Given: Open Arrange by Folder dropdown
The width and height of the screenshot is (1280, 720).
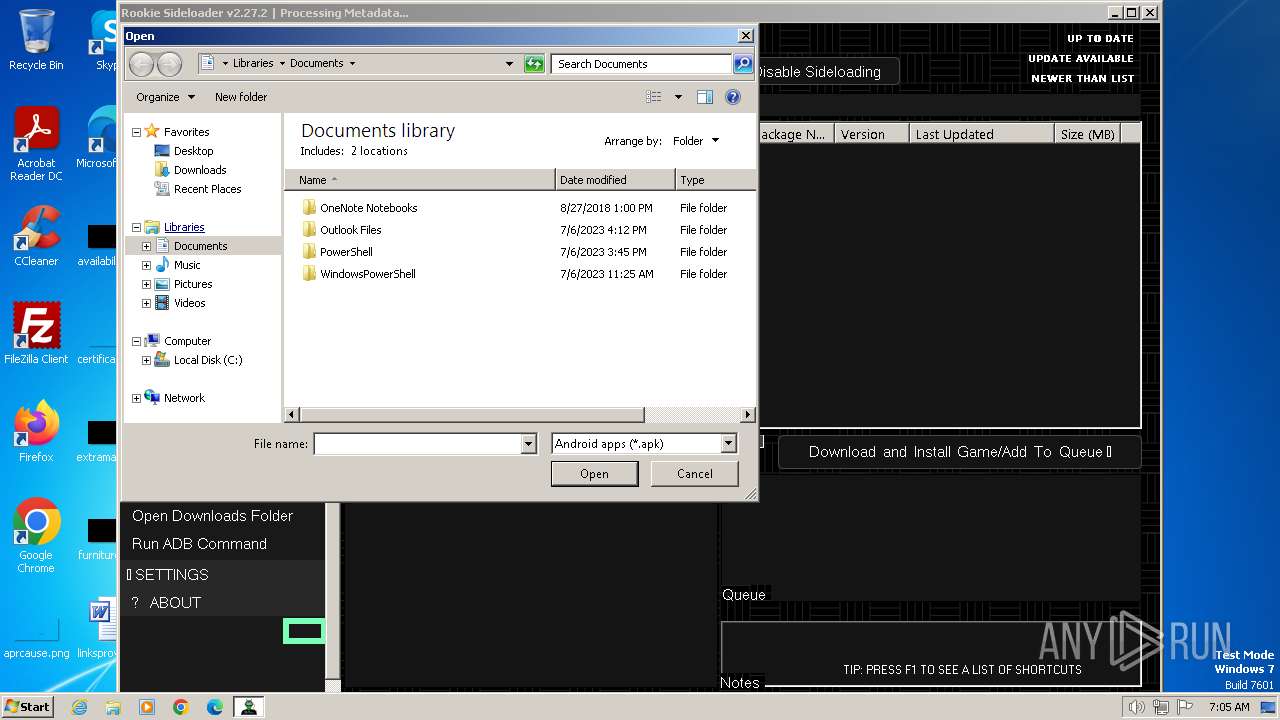Looking at the screenshot, I should [696, 141].
